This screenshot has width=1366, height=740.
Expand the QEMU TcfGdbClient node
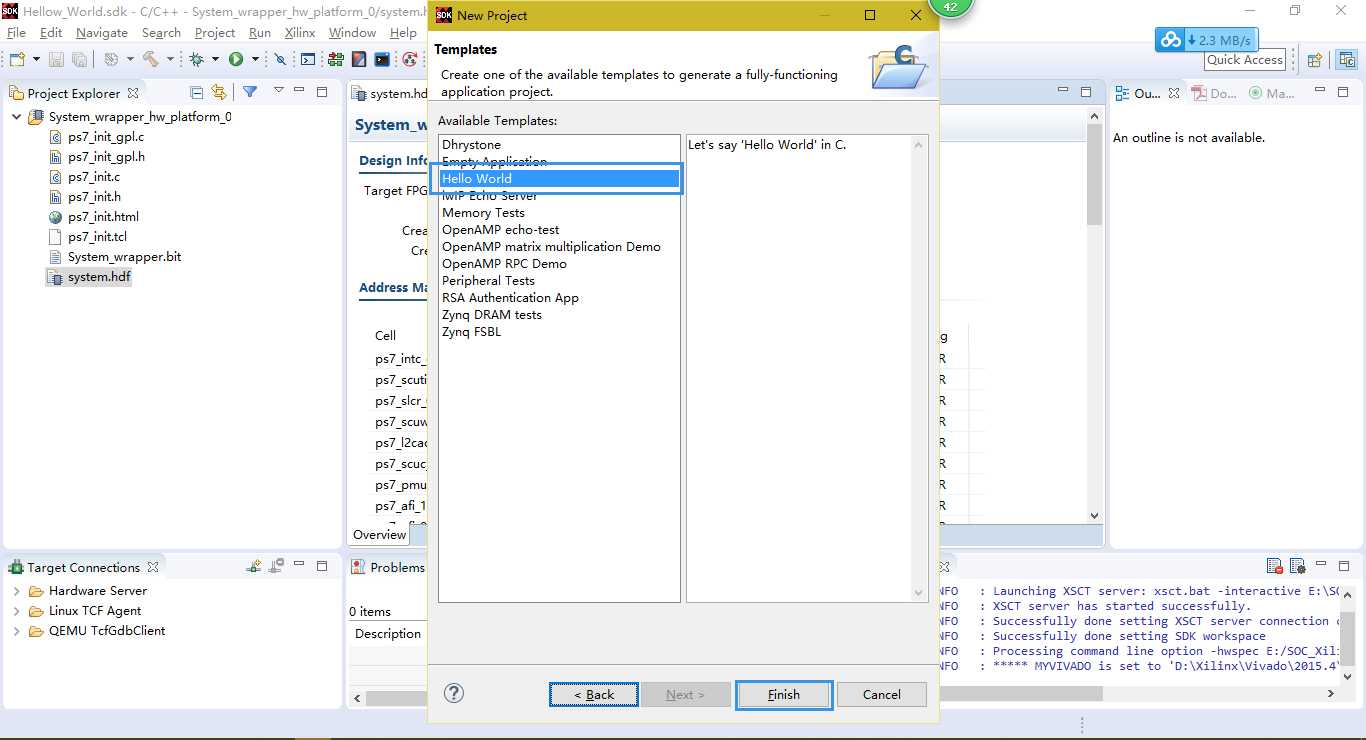click(16, 631)
